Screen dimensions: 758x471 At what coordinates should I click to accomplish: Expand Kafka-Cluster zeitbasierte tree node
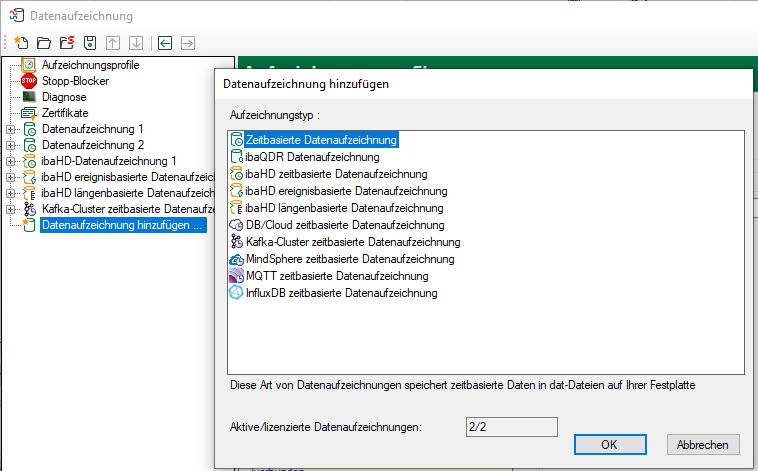(x=10, y=209)
